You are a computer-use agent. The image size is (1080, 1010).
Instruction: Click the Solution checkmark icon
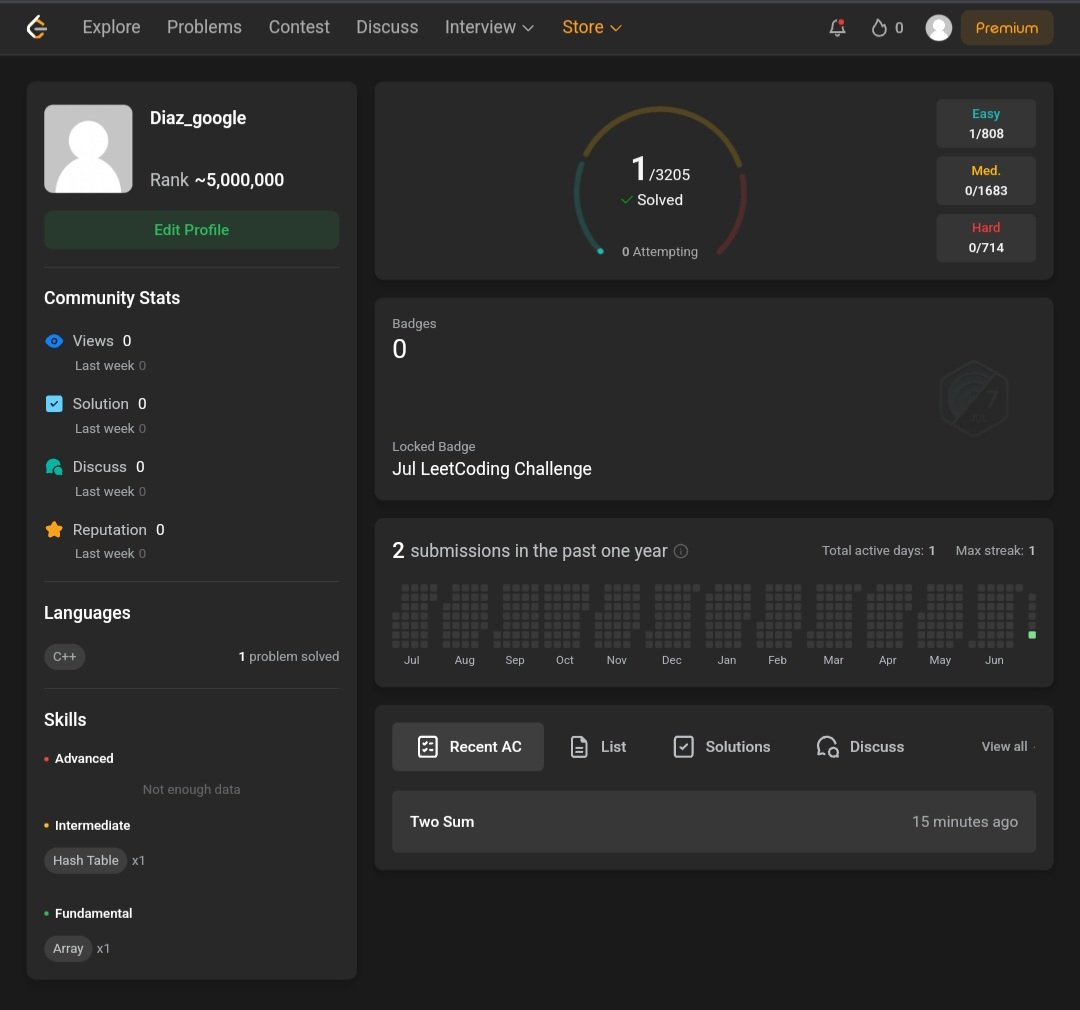coord(54,404)
